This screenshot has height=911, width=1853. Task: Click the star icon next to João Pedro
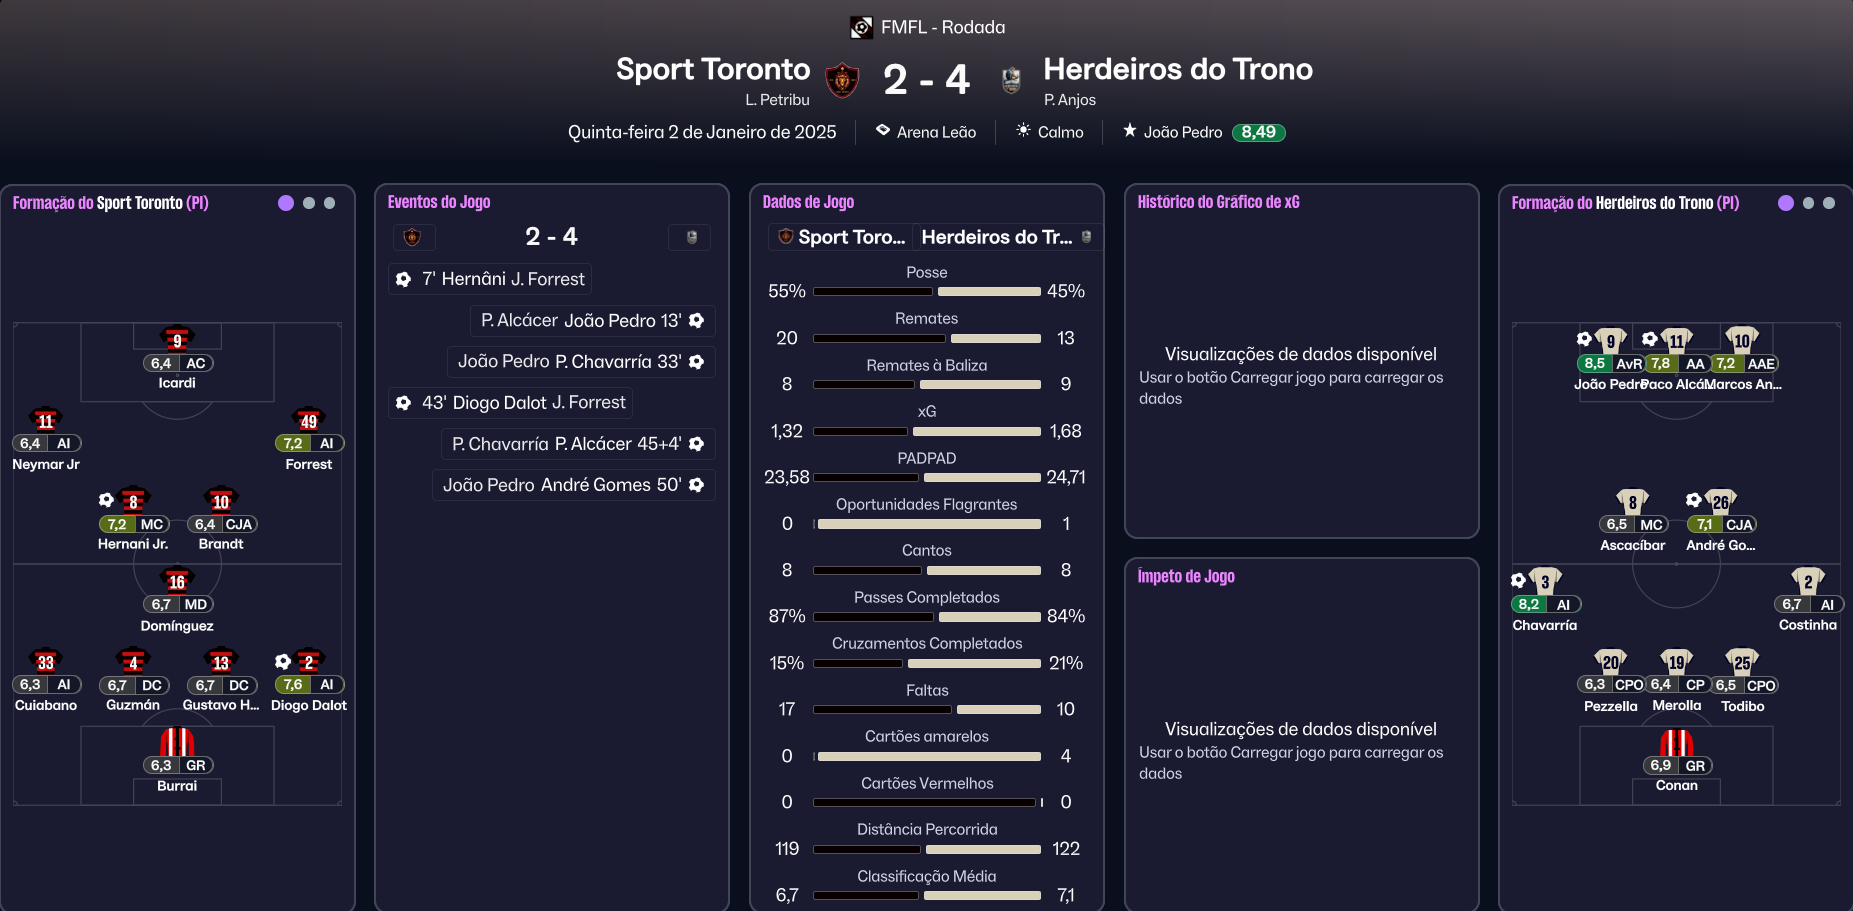click(1130, 130)
